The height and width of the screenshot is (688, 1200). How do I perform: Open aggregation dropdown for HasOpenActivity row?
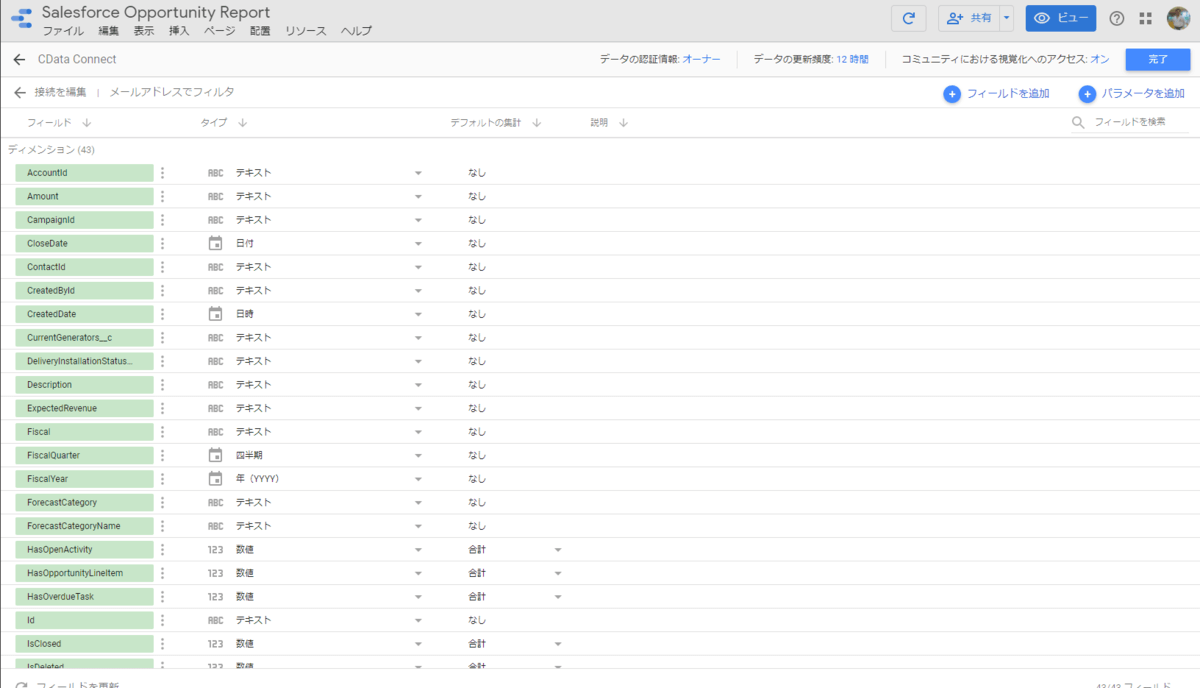[558, 550]
